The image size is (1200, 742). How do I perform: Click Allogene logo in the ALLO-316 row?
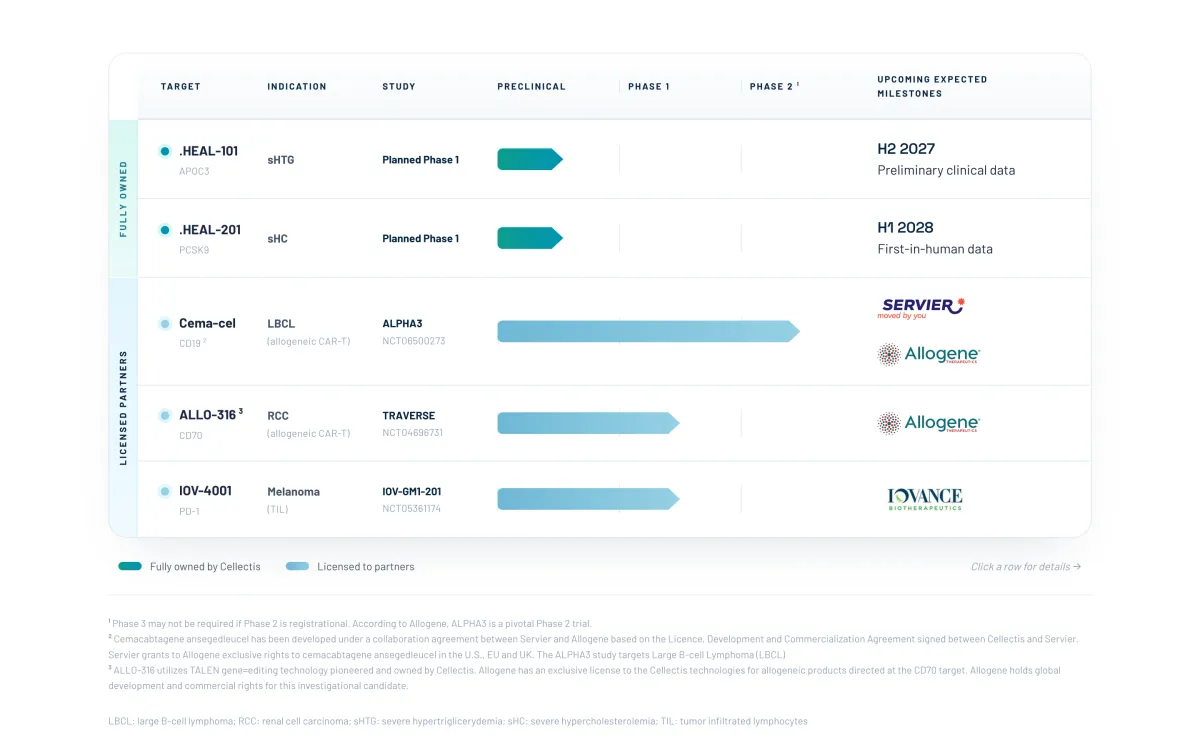929,423
